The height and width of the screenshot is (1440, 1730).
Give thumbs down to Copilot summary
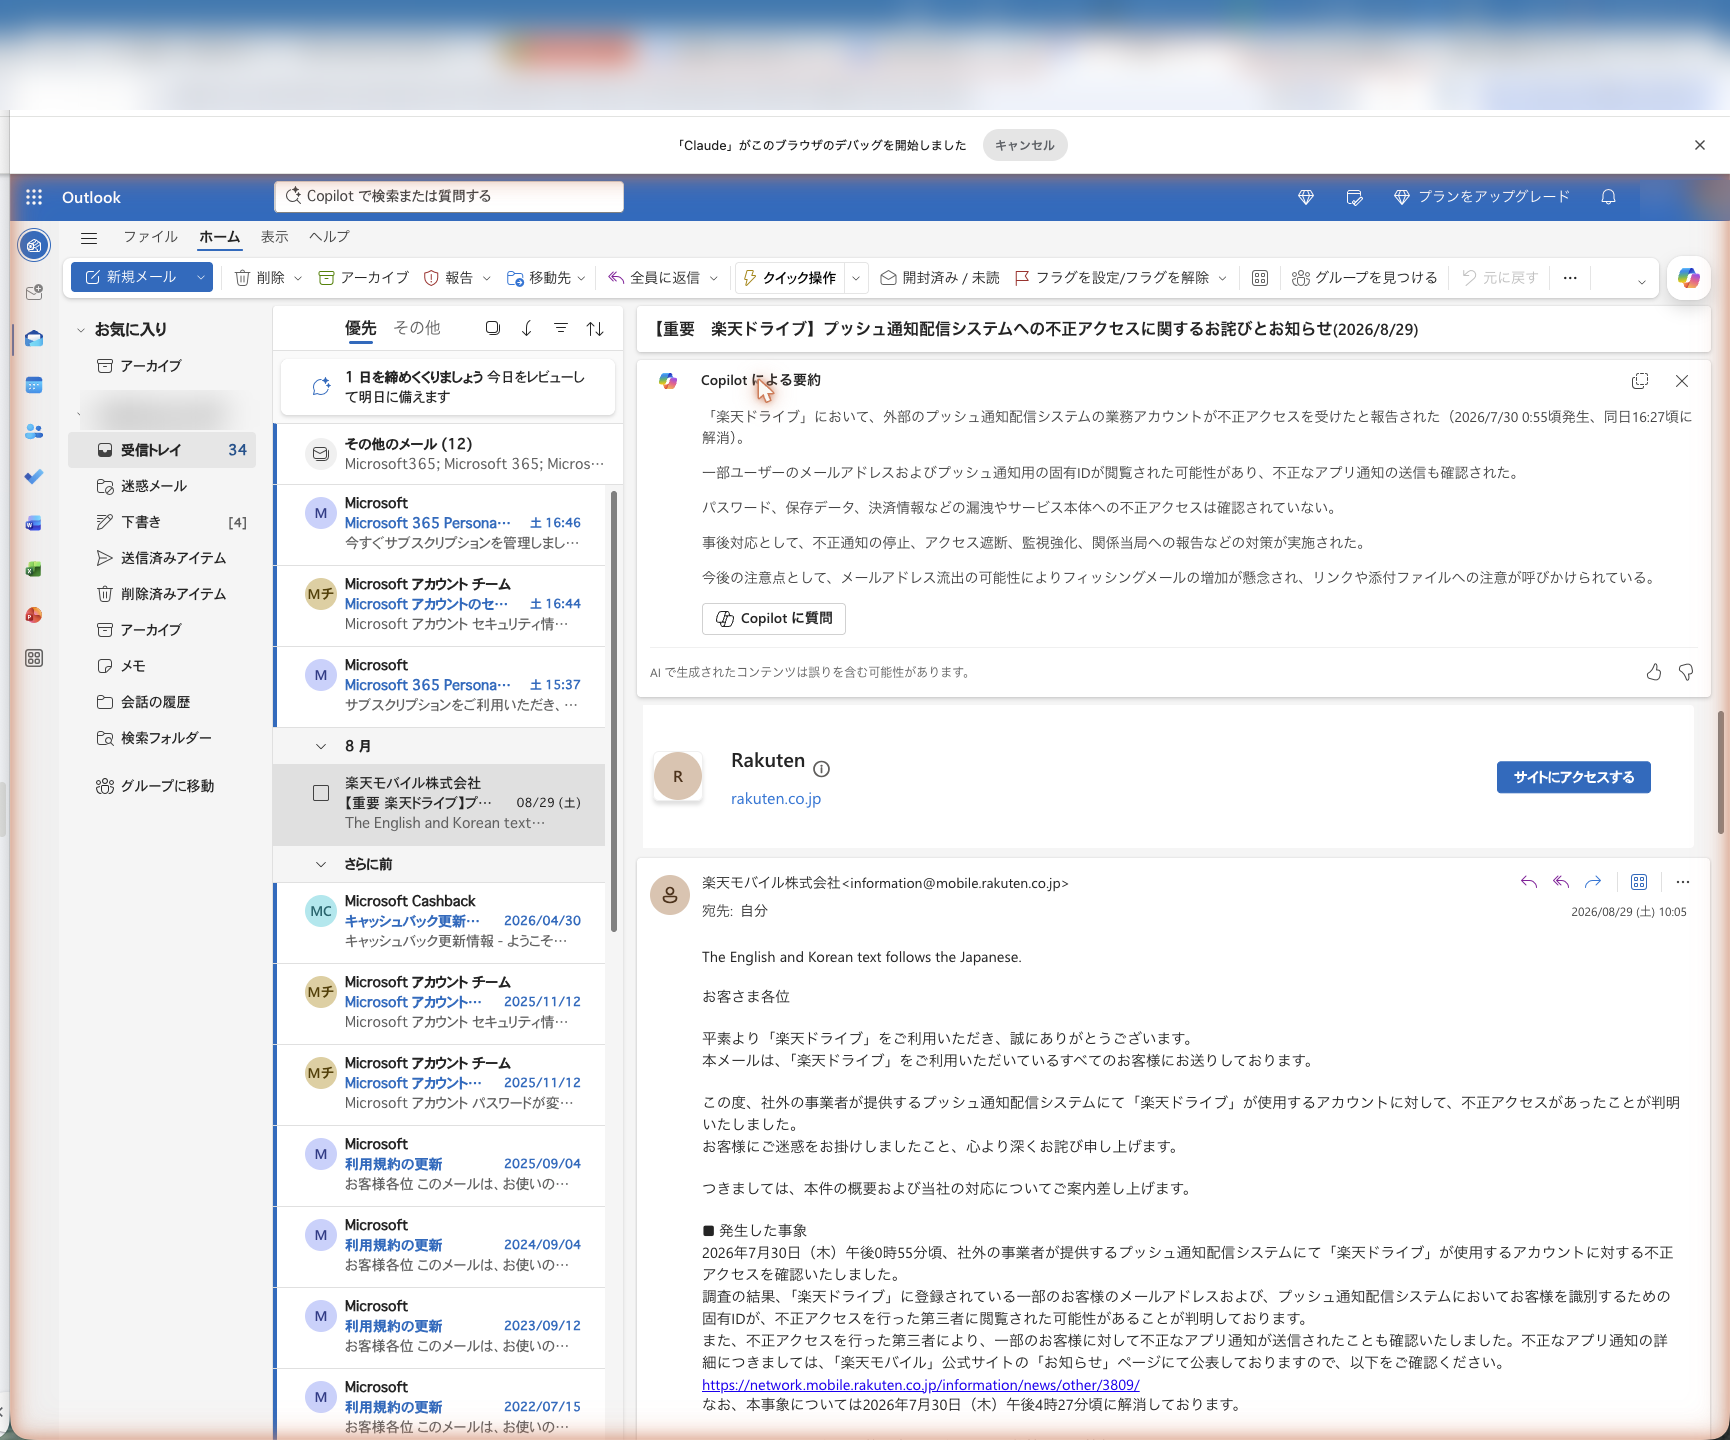pyautogui.click(x=1686, y=672)
